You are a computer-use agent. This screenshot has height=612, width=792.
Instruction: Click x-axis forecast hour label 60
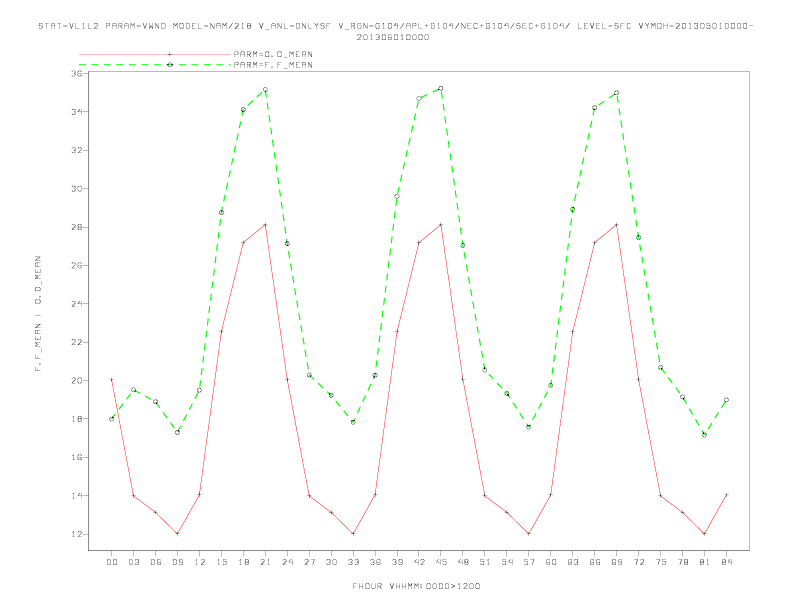coord(551,562)
